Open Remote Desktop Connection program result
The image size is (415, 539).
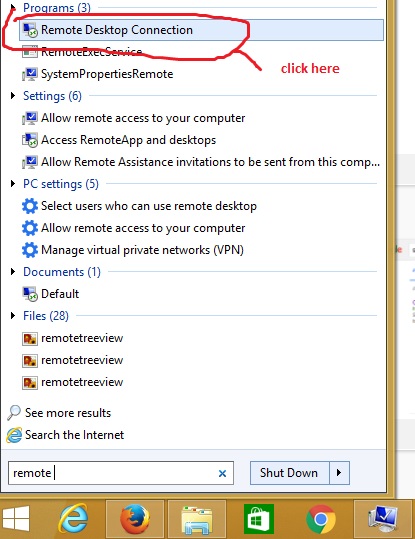[x=201, y=30]
